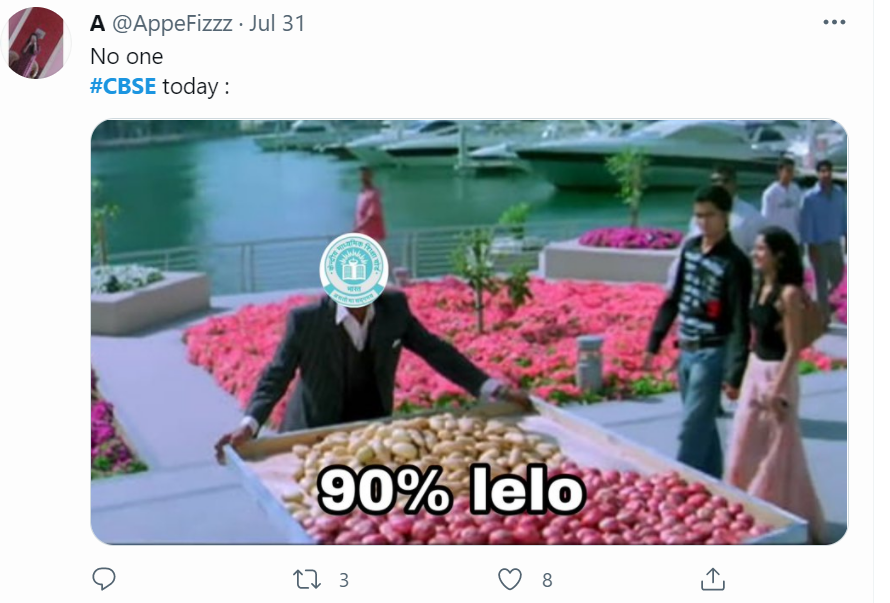Enlarge the meme image thumbnail

tap(469, 332)
